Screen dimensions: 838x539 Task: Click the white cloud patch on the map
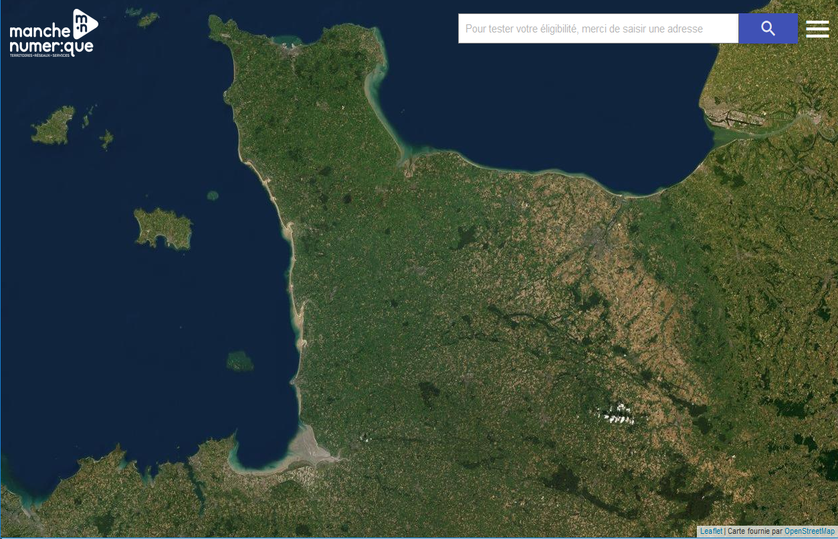616,413
